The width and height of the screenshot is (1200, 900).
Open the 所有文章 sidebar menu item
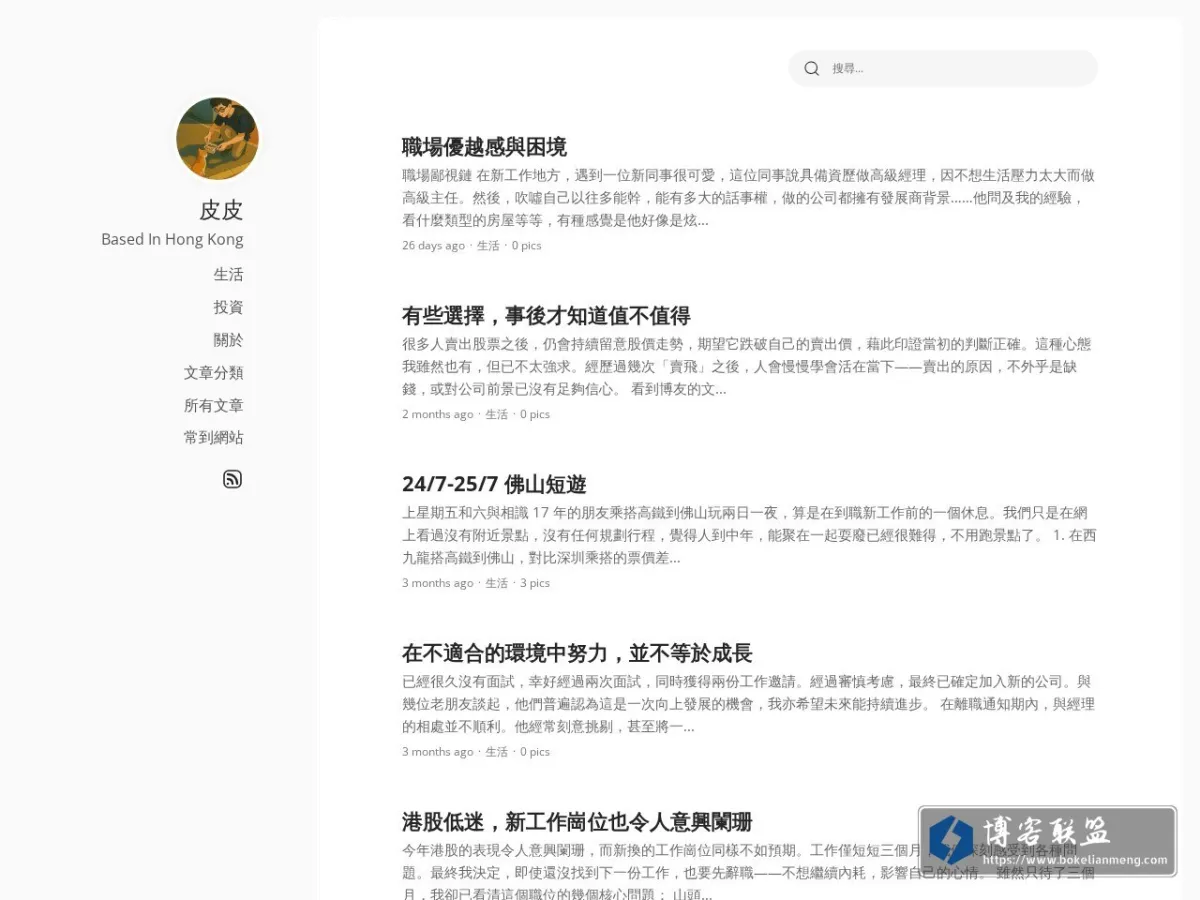click(213, 405)
